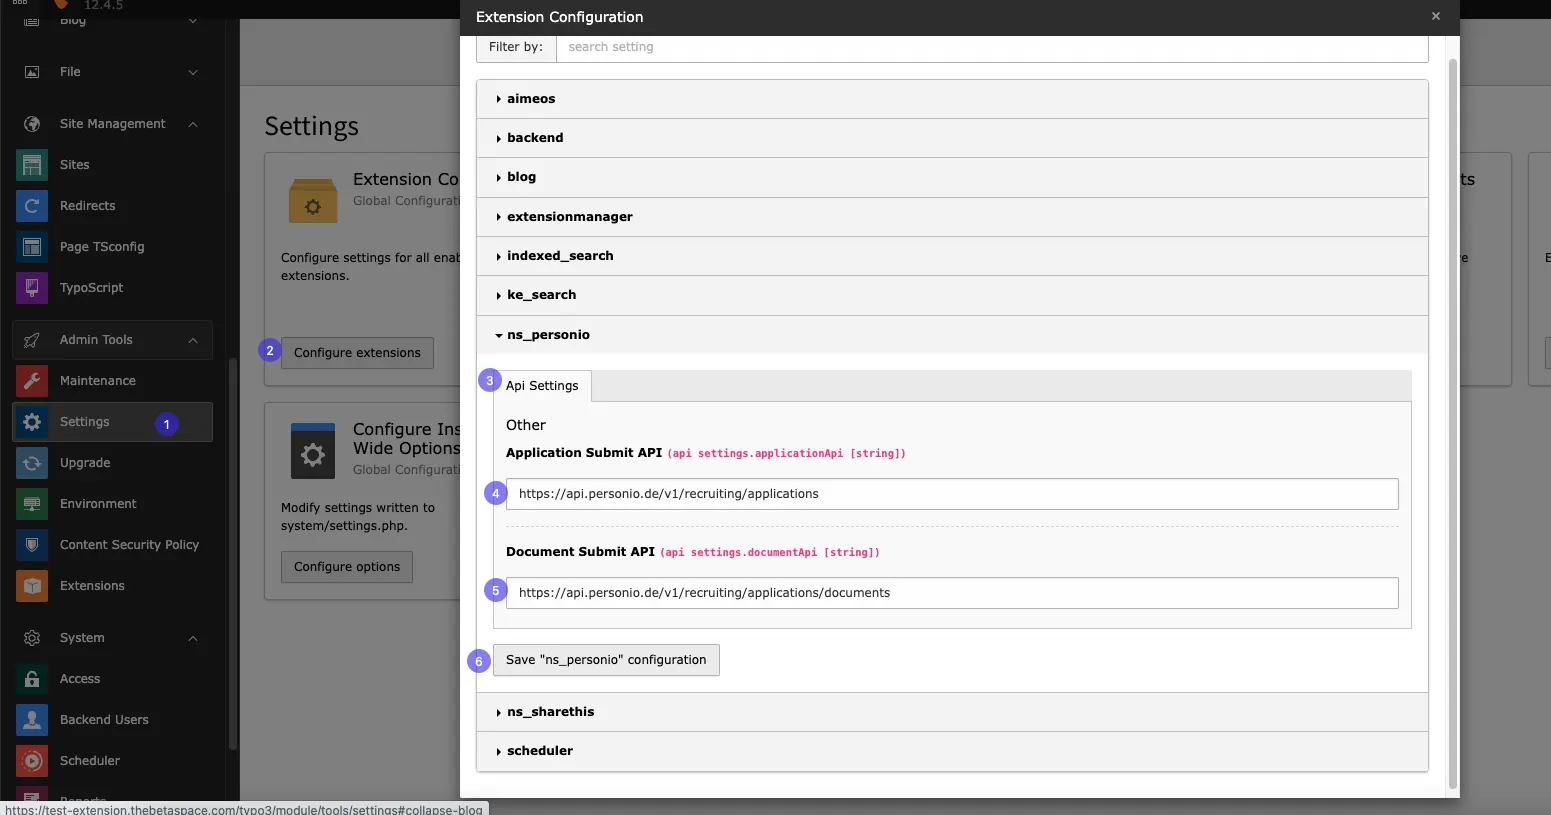Click the "Settings" page heading

point(312,127)
